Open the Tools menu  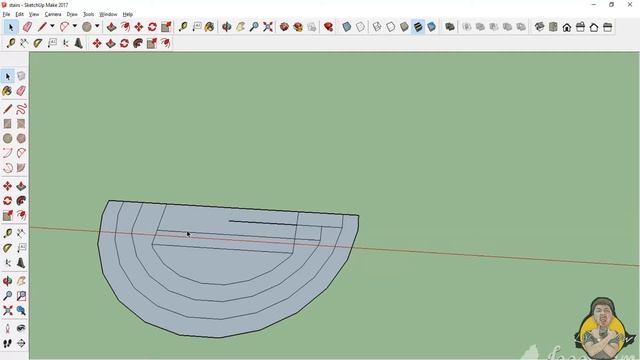click(x=89, y=14)
